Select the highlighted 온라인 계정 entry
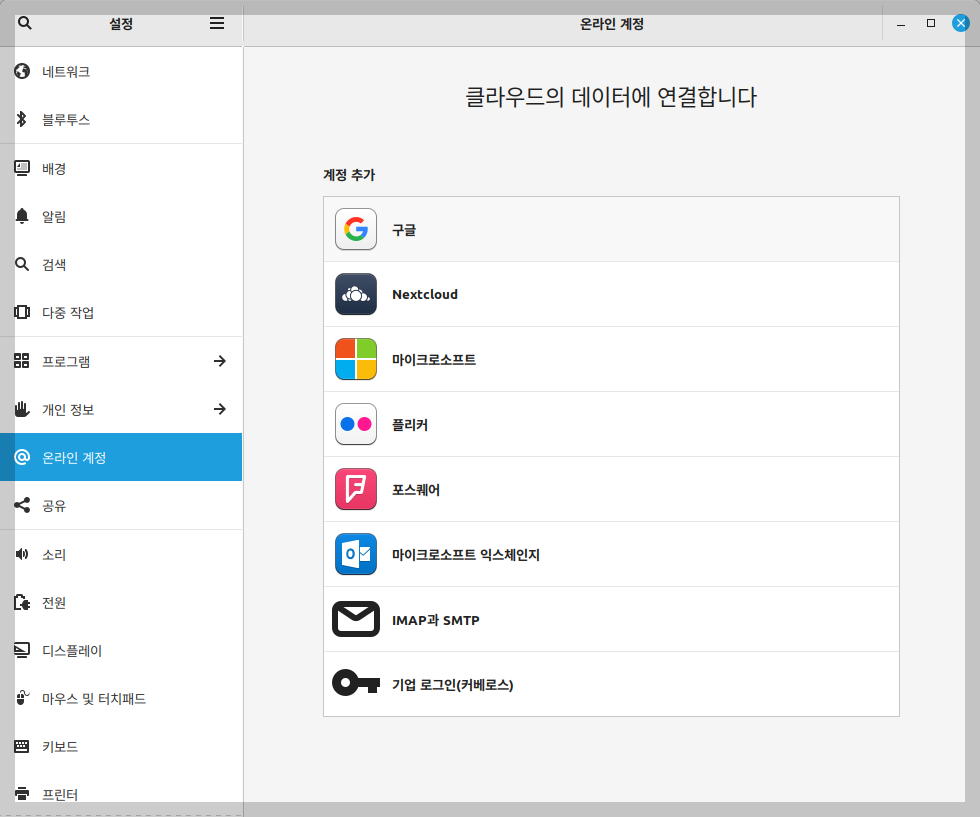 click(121, 457)
